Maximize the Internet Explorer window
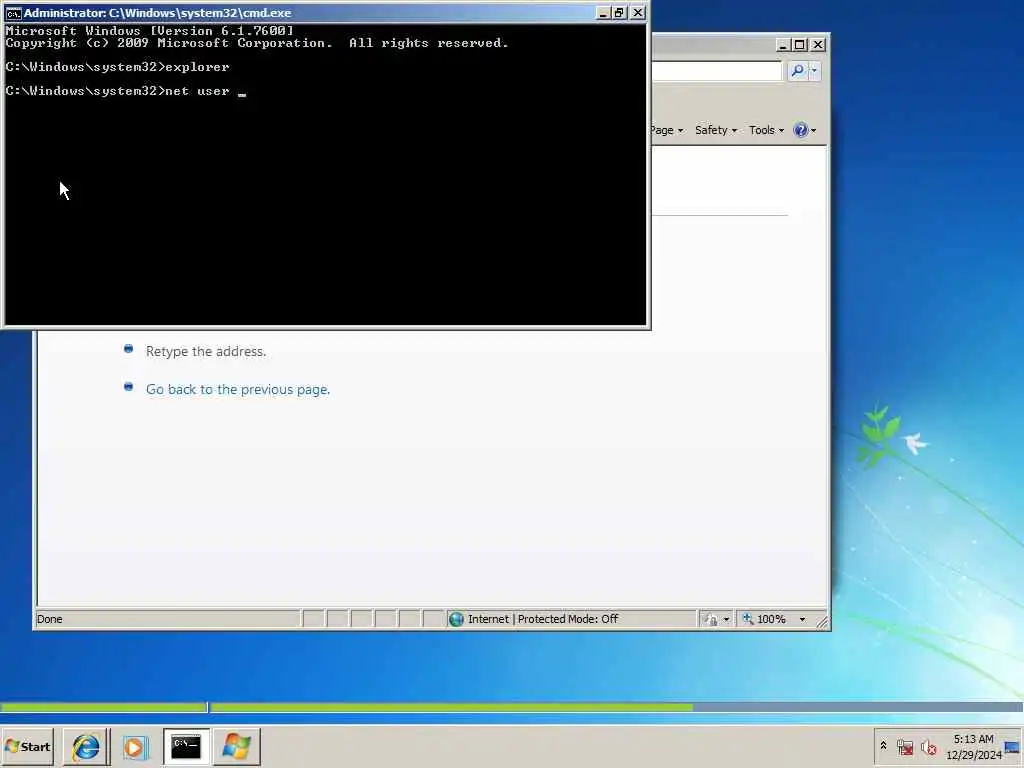Viewport: 1024px width, 768px height. [799, 45]
